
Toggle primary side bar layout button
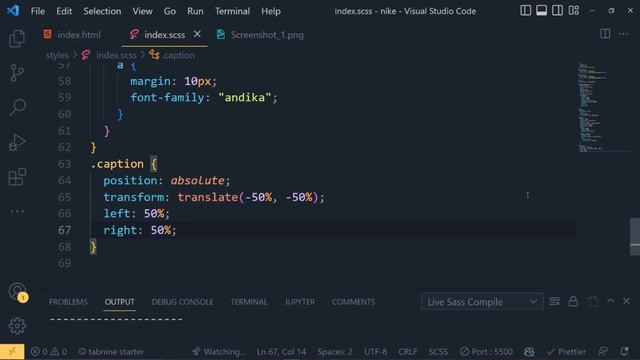tap(525, 11)
